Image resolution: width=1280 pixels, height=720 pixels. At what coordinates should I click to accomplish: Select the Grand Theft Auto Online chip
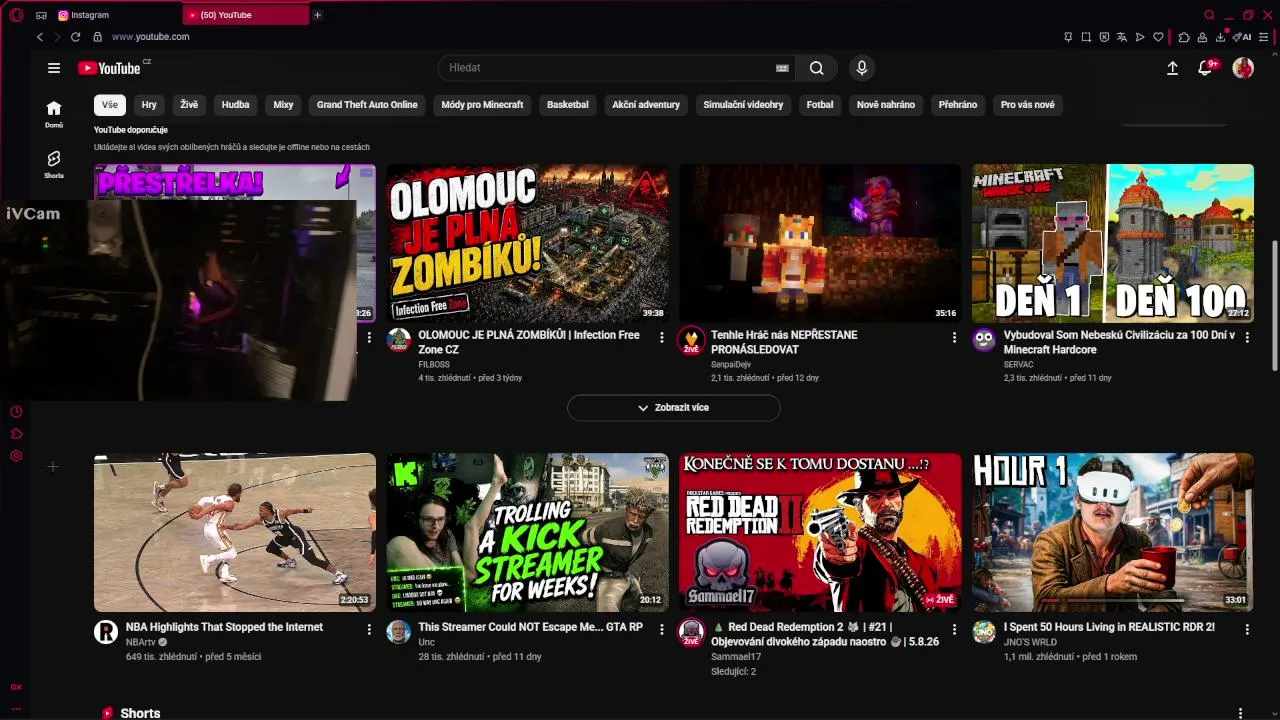point(367,105)
